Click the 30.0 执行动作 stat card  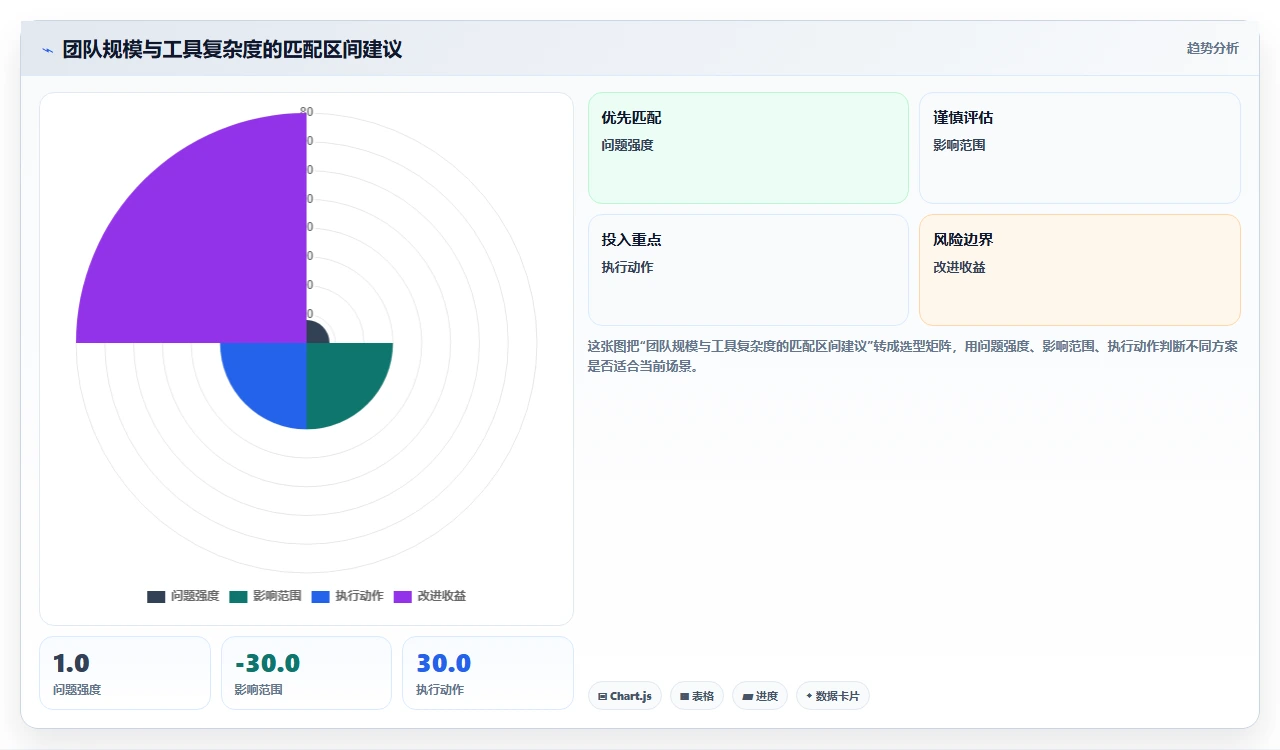coord(488,673)
